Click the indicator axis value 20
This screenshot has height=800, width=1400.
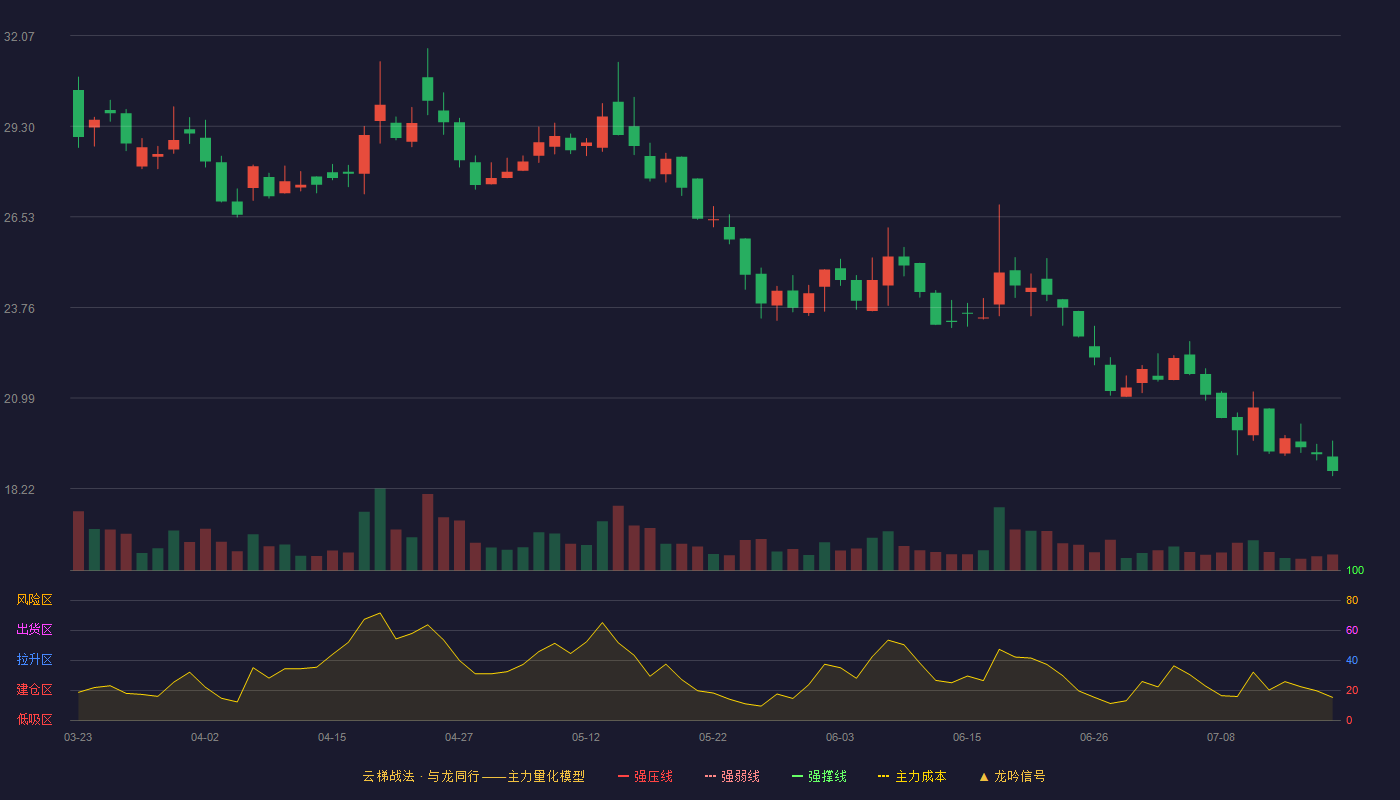point(1352,690)
